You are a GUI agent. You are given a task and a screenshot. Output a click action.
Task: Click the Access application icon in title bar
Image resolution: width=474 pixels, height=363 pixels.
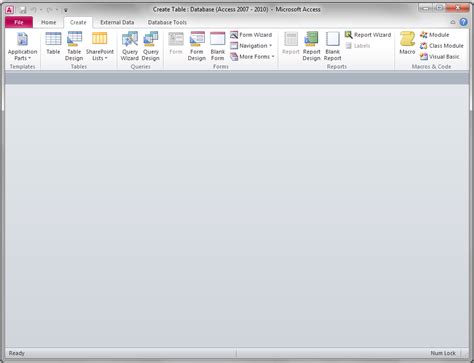9,10
